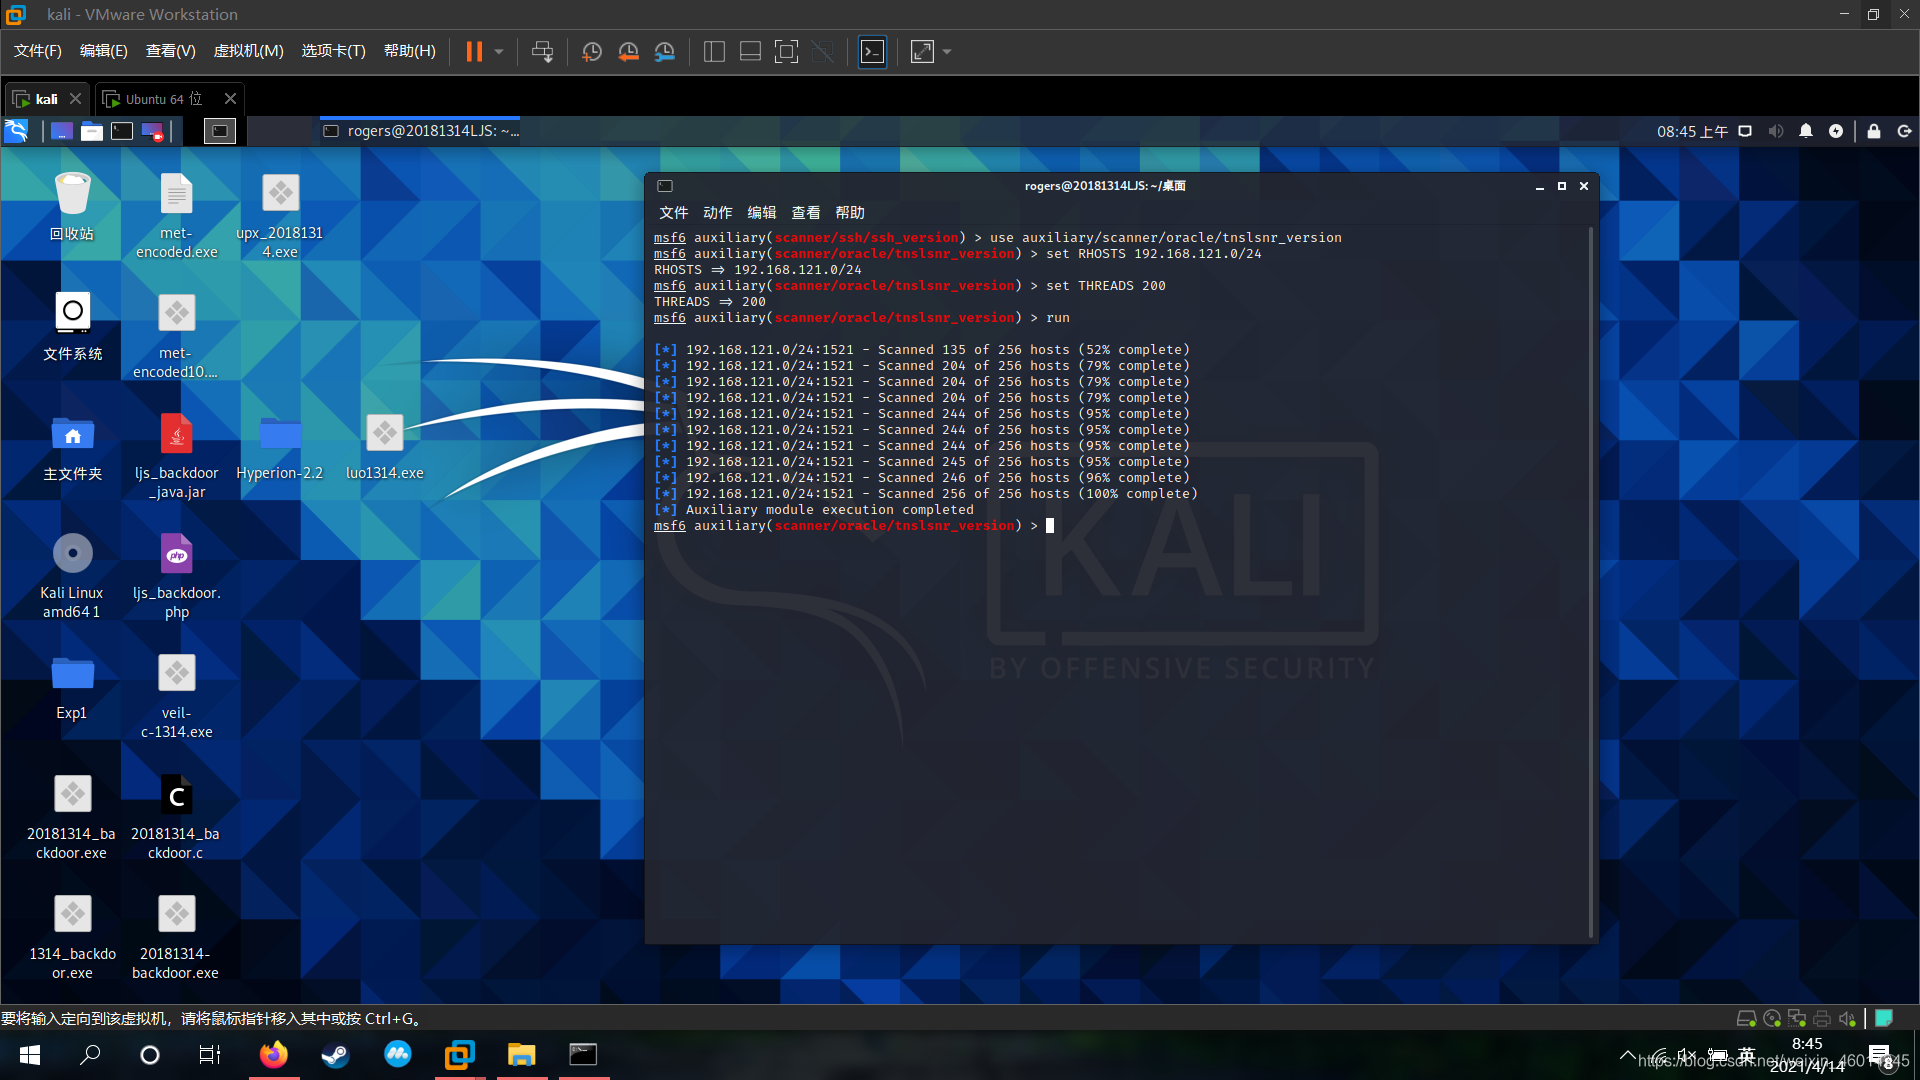The width and height of the screenshot is (1920, 1080).
Task: Open the 文件(F) menu in VMware
Action: (38, 51)
